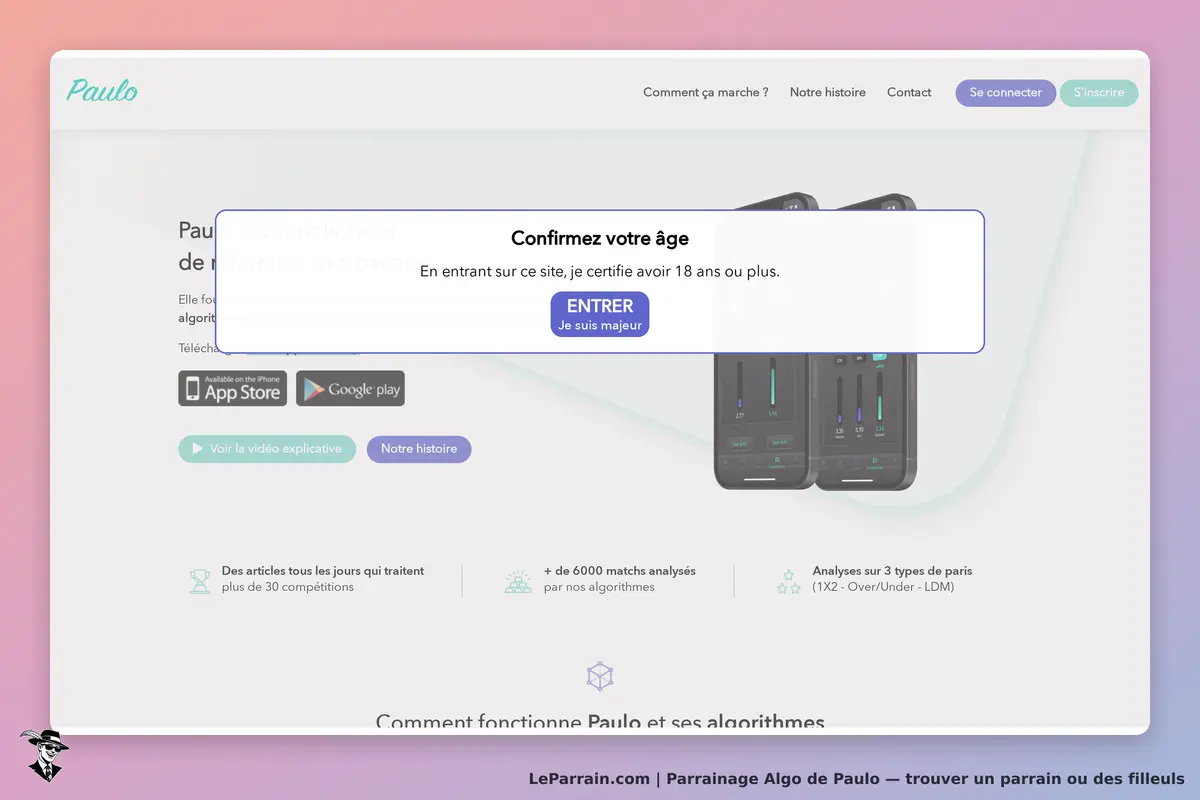Click 'Comment fonctionne Paulo et ses algorithmes' heading
The image size is (1200, 800).
point(600,722)
